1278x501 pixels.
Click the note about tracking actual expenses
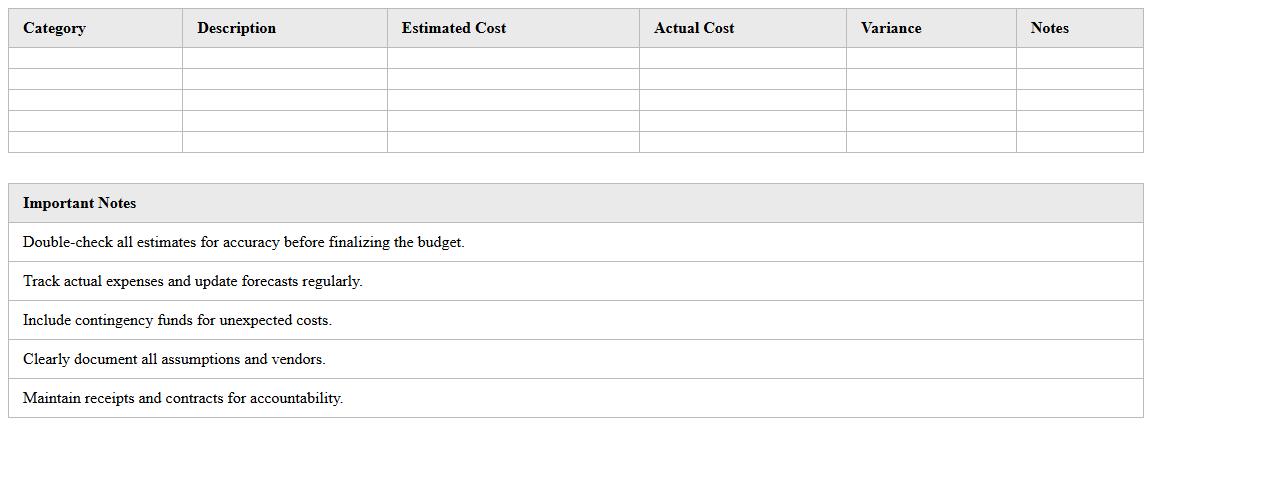tap(192, 281)
